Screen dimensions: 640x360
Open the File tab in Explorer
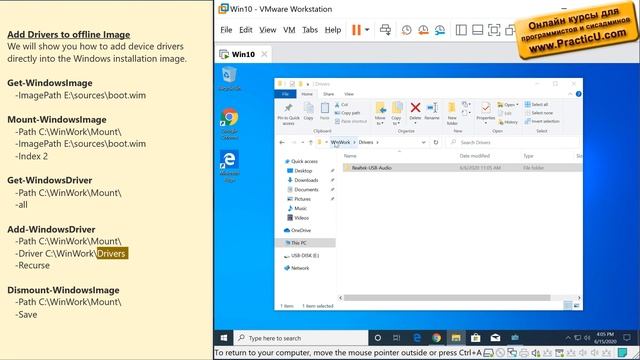[285, 94]
